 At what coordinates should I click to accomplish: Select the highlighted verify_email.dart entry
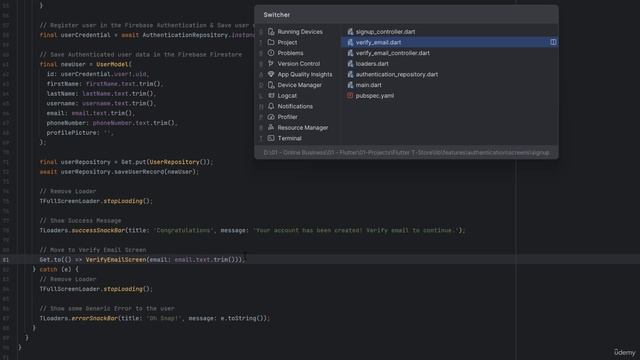click(449, 42)
